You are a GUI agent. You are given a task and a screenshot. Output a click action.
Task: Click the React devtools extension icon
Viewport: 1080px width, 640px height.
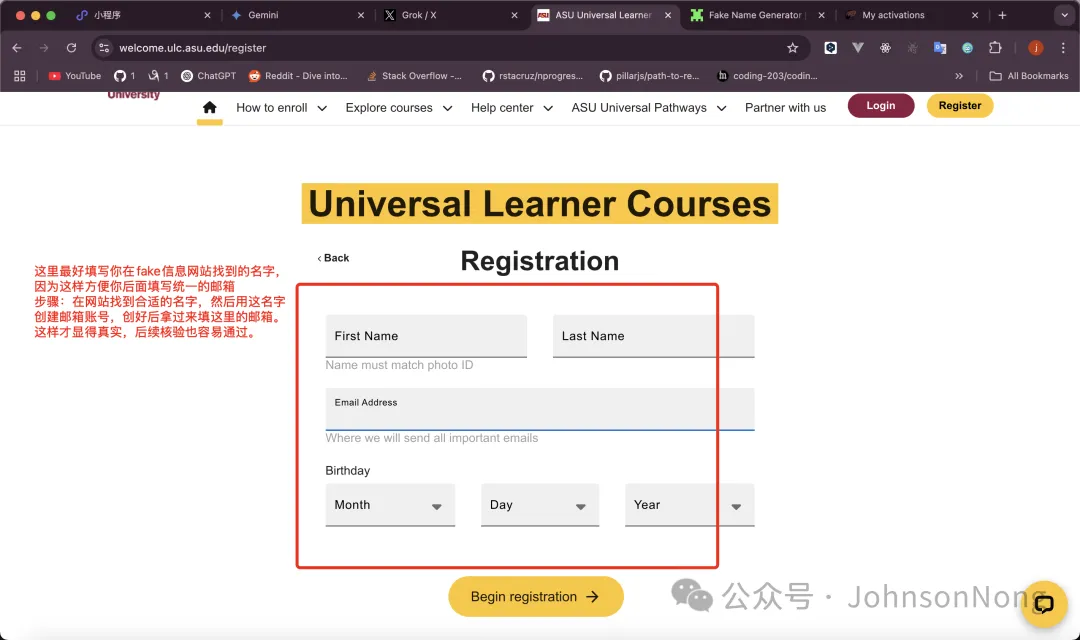tap(885, 48)
